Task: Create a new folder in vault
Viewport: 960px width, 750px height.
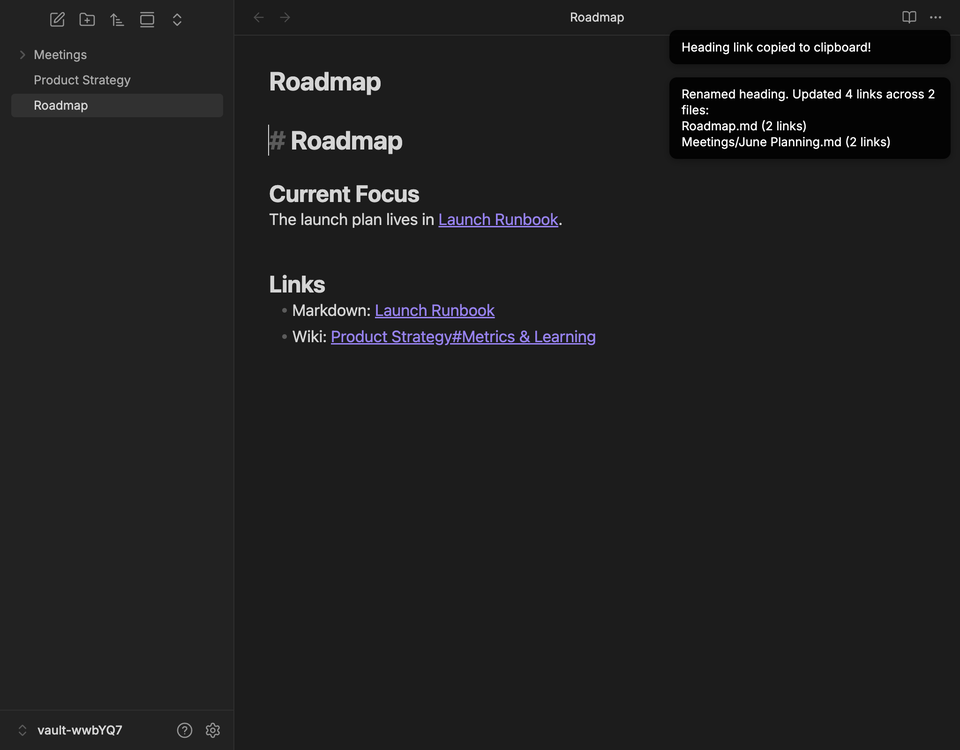Action: pos(87,20)
